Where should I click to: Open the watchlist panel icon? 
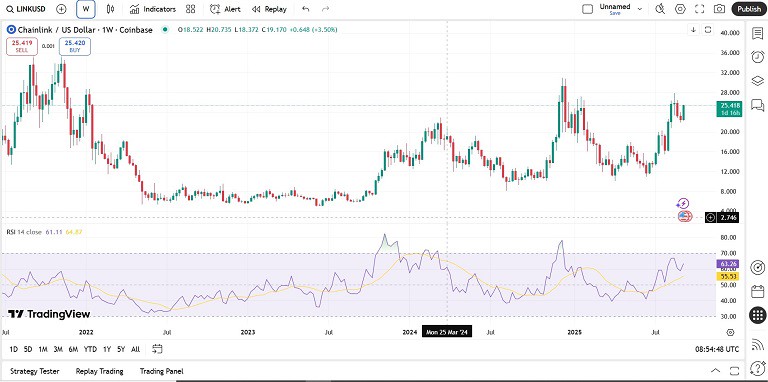click(758, 33)
